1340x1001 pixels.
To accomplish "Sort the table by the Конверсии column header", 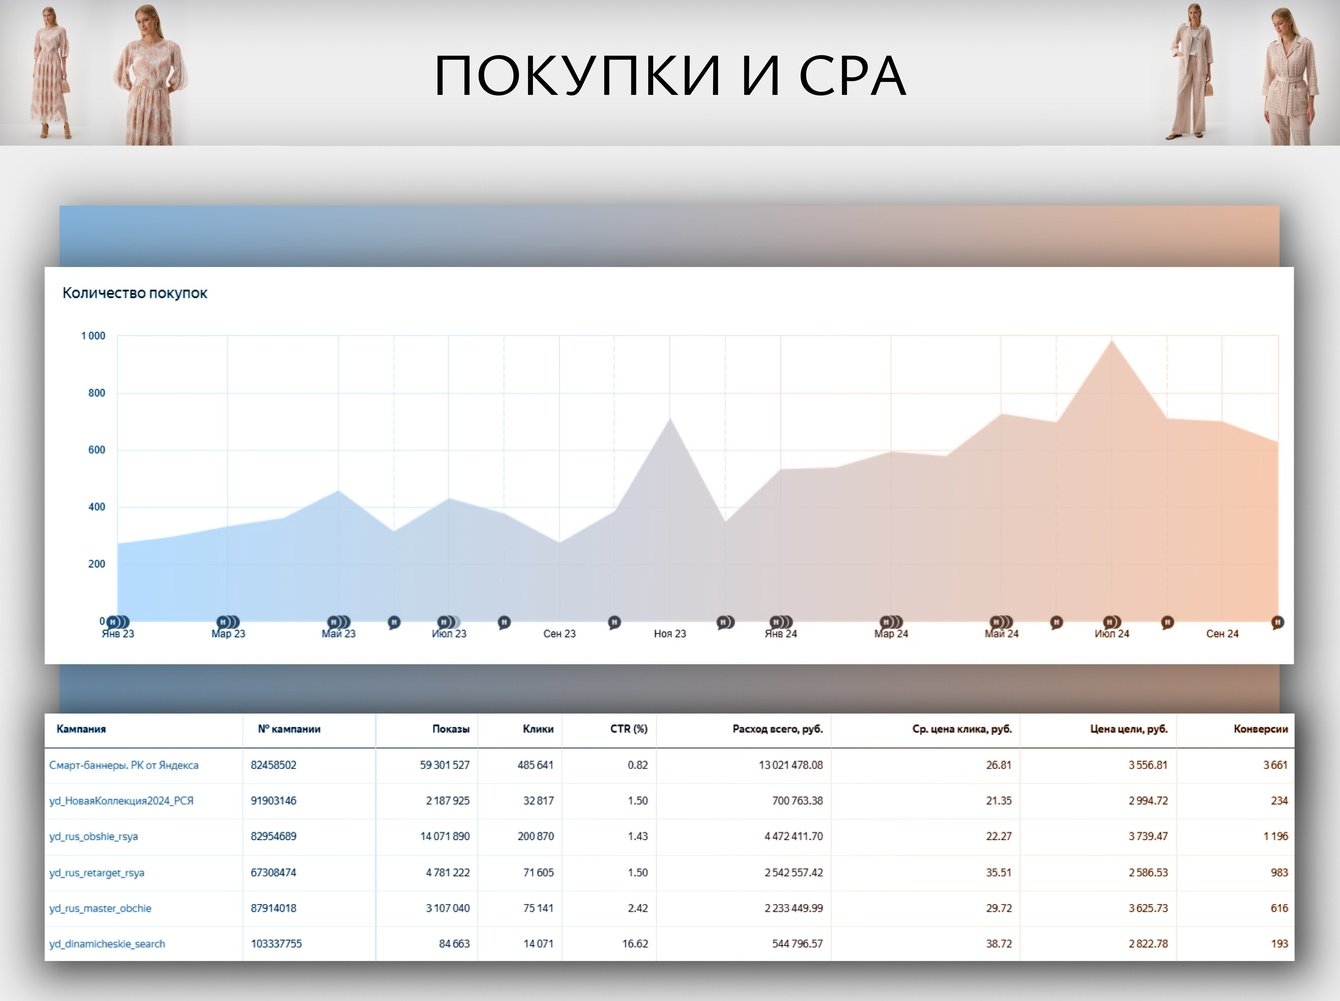I will [x=1261, y=729].
